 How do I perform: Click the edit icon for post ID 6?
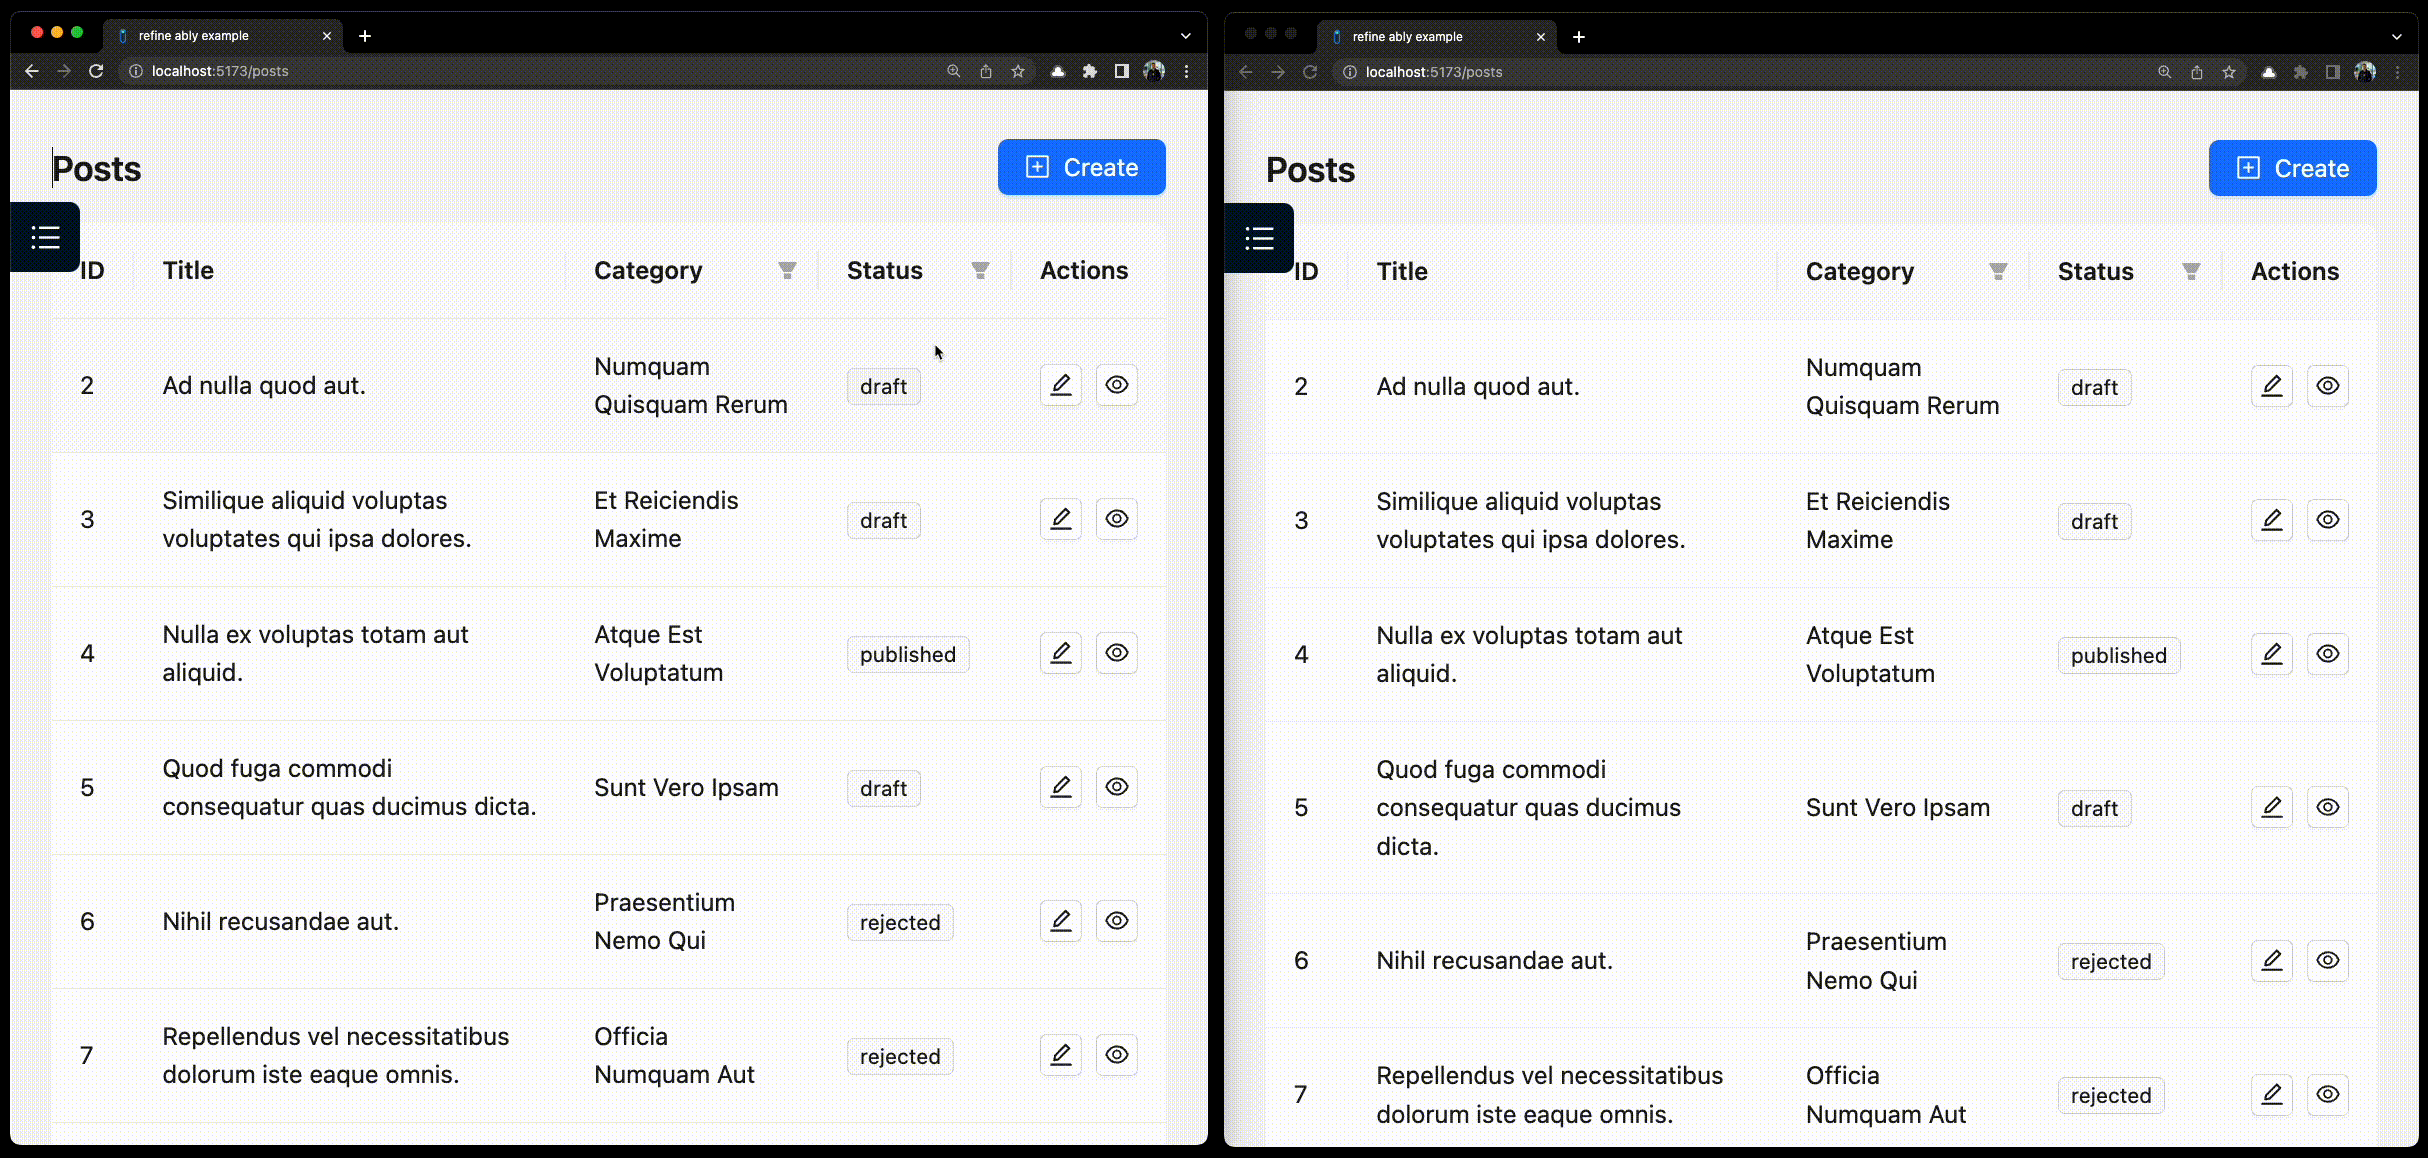click(x=1061, y=921)
